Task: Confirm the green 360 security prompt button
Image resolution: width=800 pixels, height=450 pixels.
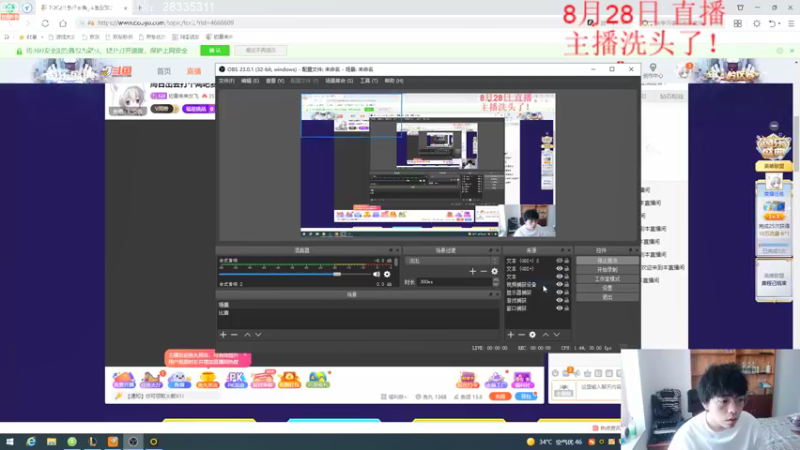Action: click(215, 51)
